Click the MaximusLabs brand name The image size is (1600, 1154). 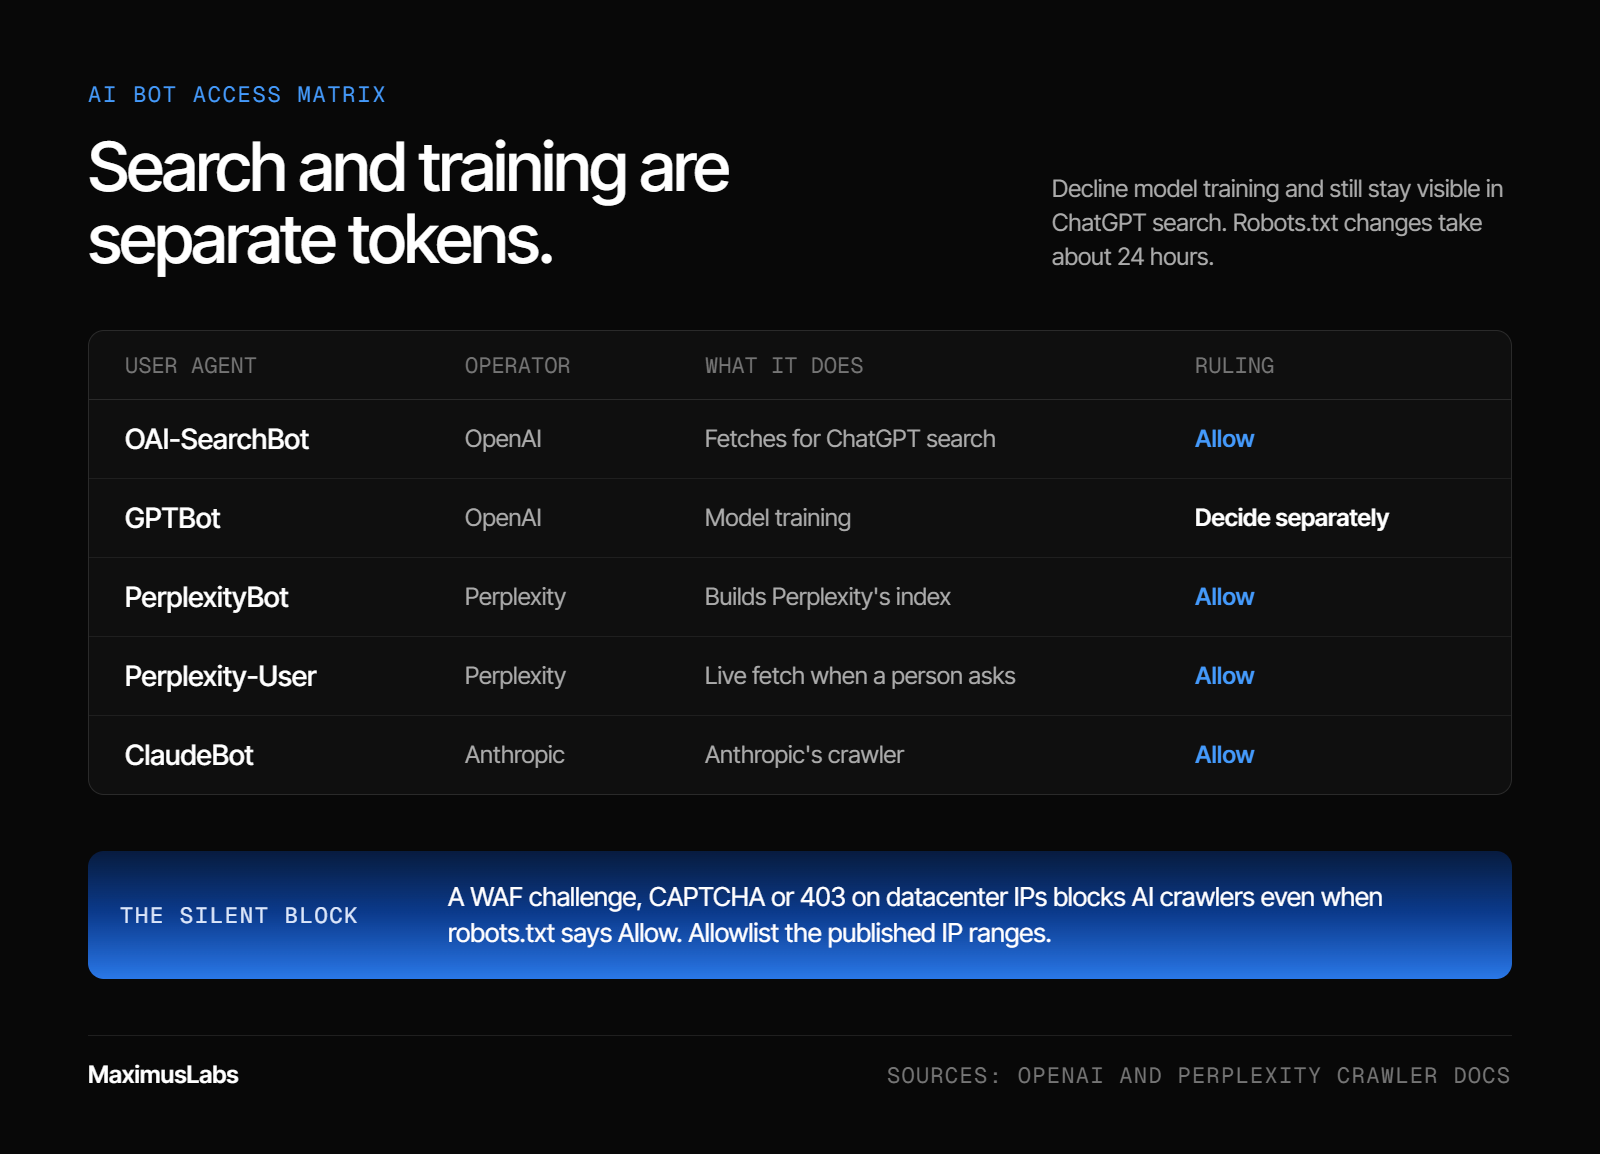(x=163, y=1075)
